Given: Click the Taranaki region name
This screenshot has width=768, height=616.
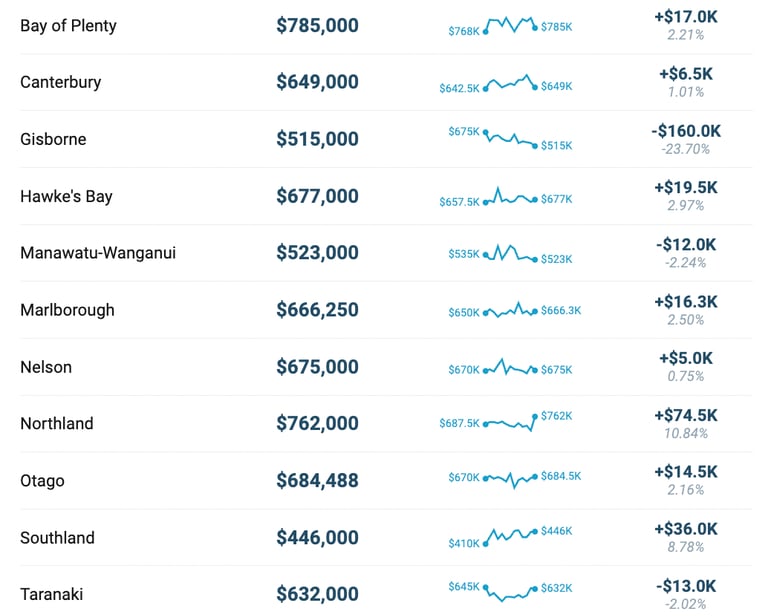Looking at the screenshot, I should coord(51,595).
